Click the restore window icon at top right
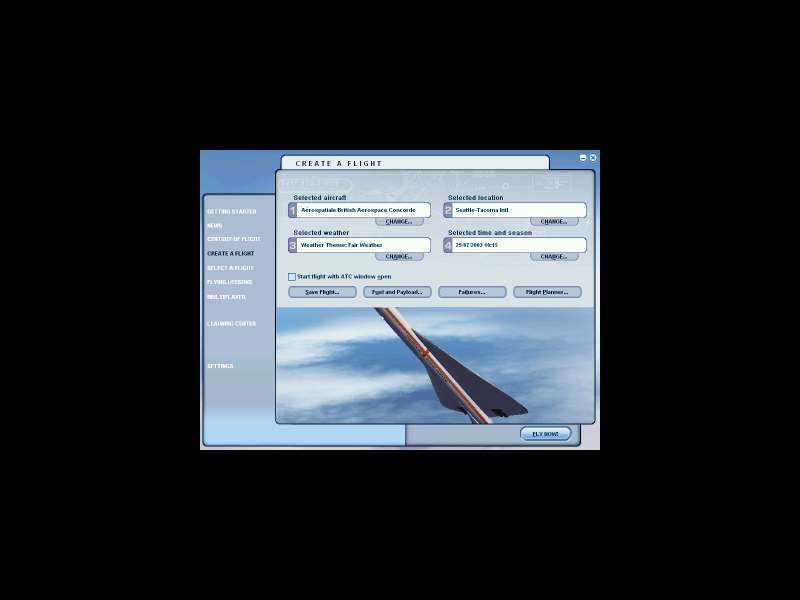 pos(583,157)
